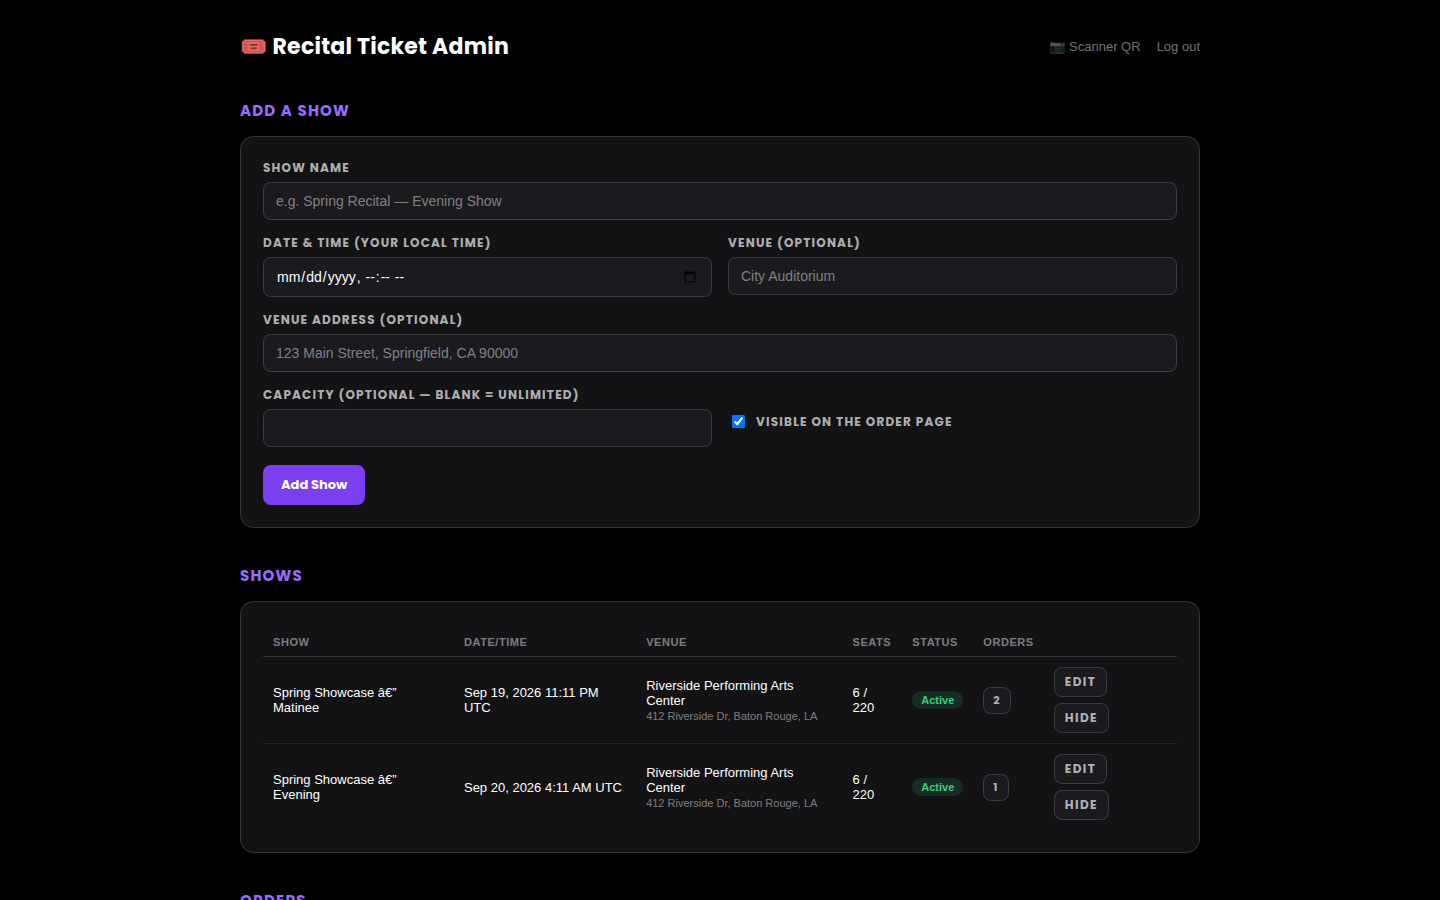Click the Recital Ticket Admin title
This screenshot has width=1440, height=900.
390,46
